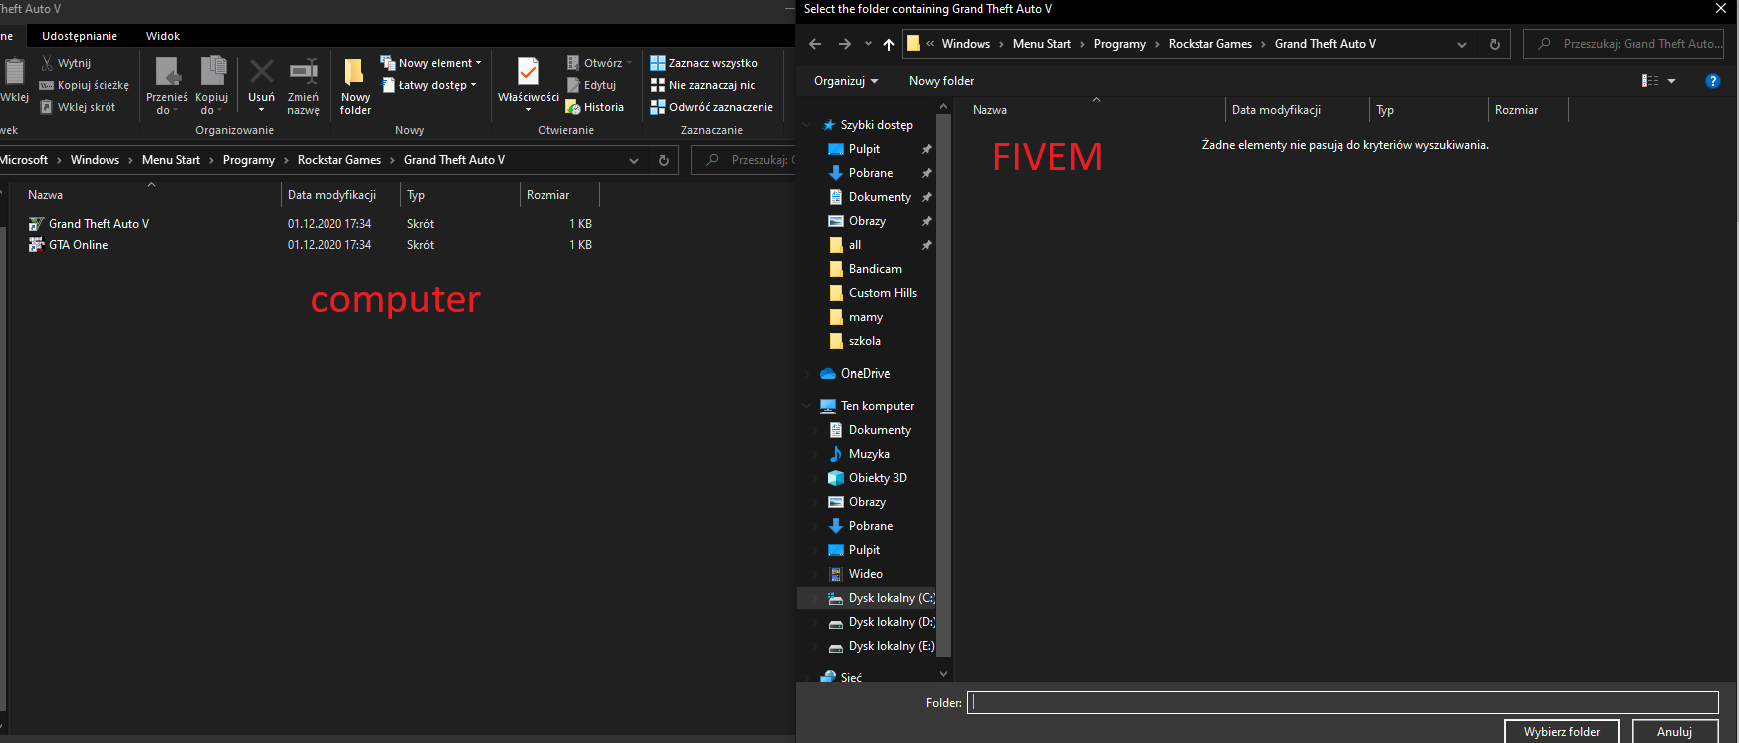This screenshot has height=743, width=1739.
Task: Go up one folder level in dialog
Action: click(889, 44)
